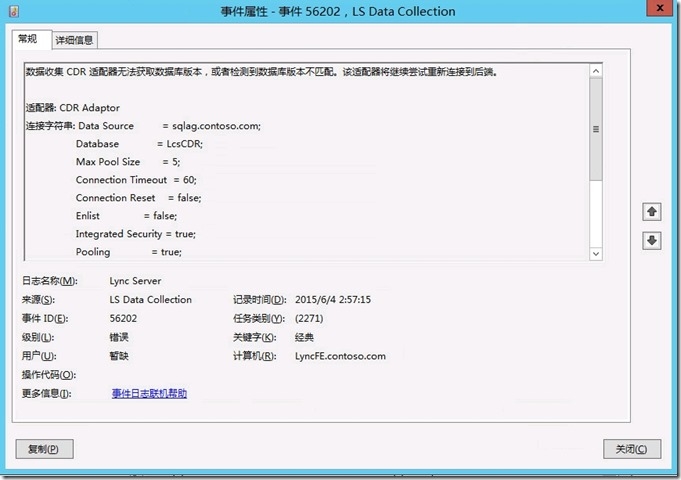
Task: Open the 事件日志联机帮助 link
Action: 149,394
